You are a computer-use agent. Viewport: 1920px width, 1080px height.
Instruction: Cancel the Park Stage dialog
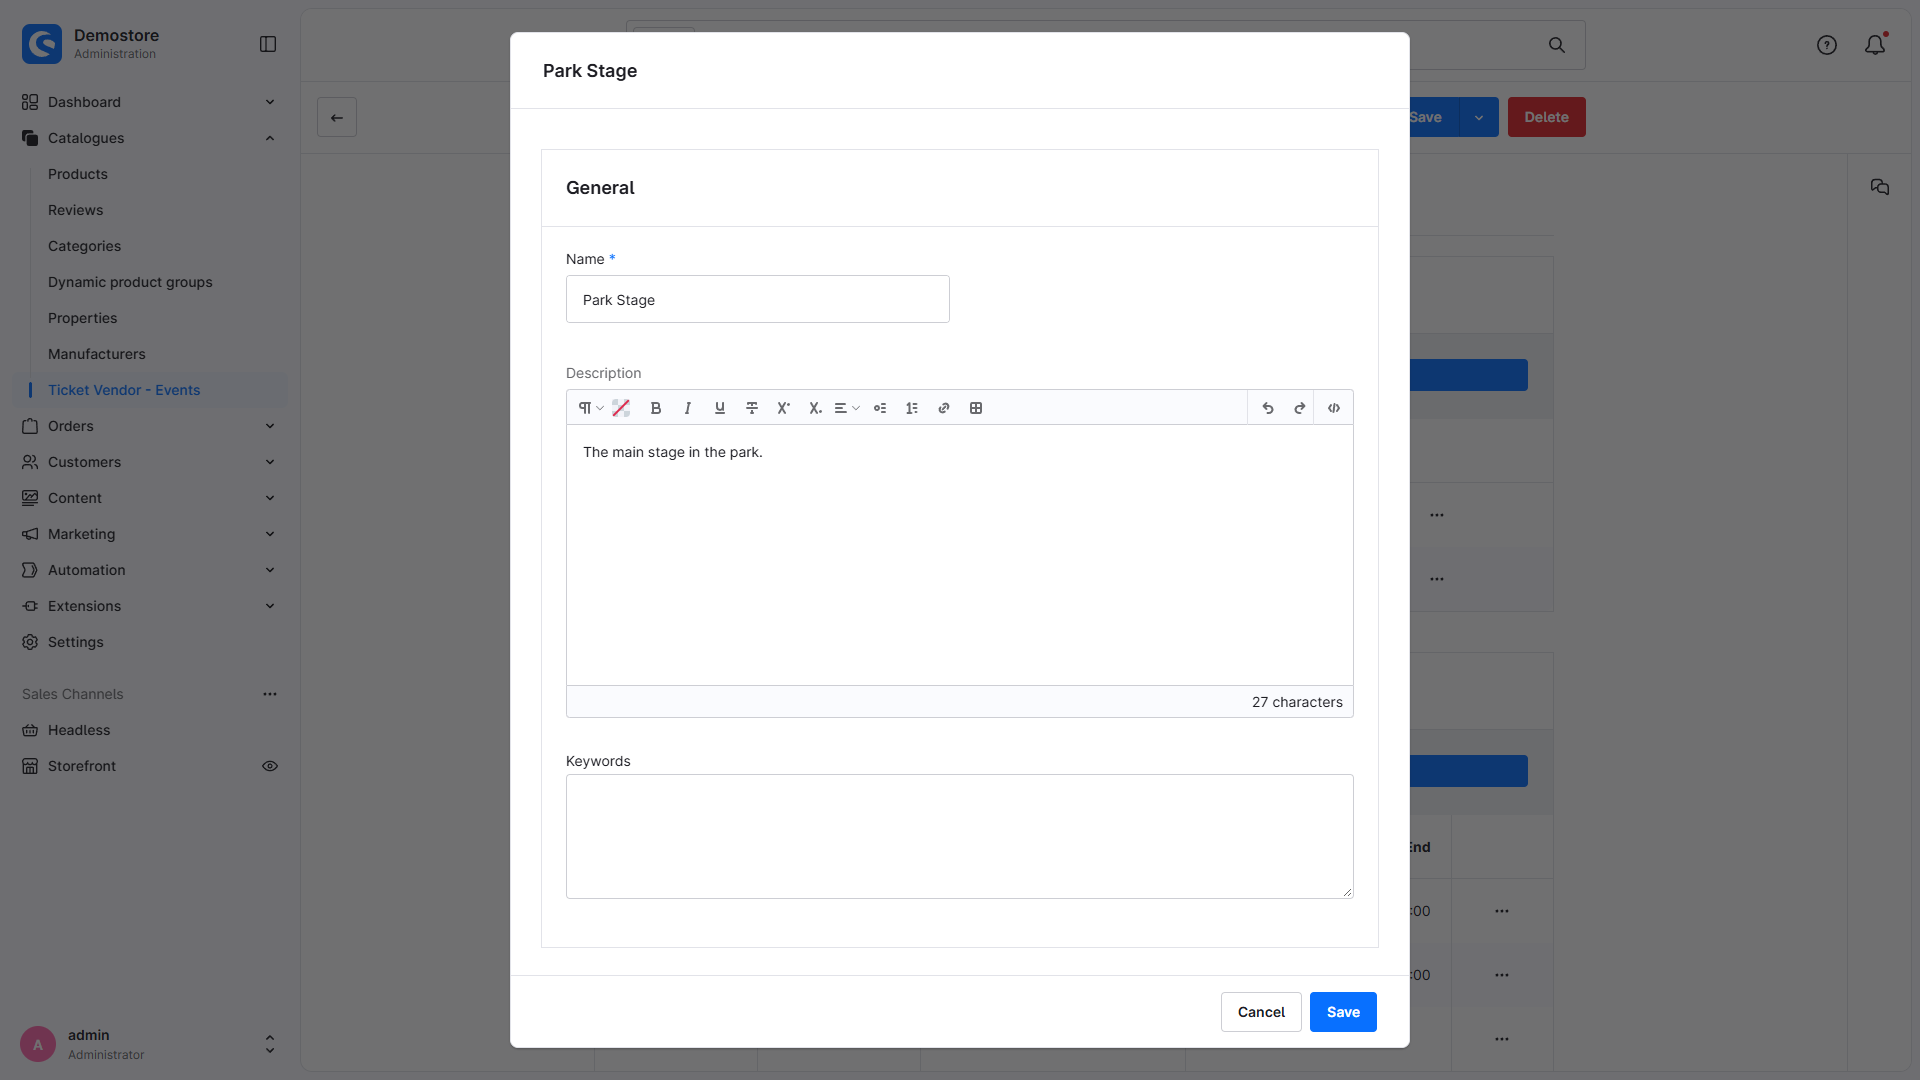[x=1261, y=1012]
